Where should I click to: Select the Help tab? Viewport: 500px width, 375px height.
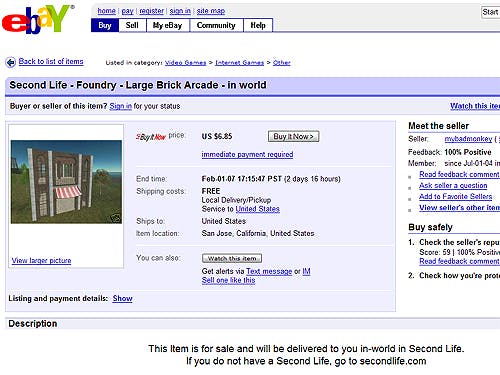[258, 25]
